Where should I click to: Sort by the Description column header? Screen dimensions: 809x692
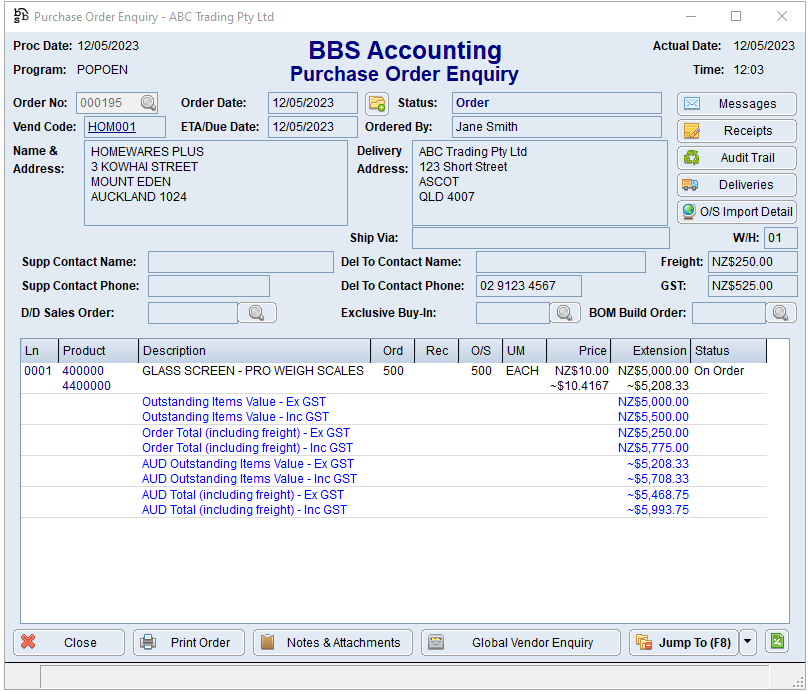tap(254, 351)
